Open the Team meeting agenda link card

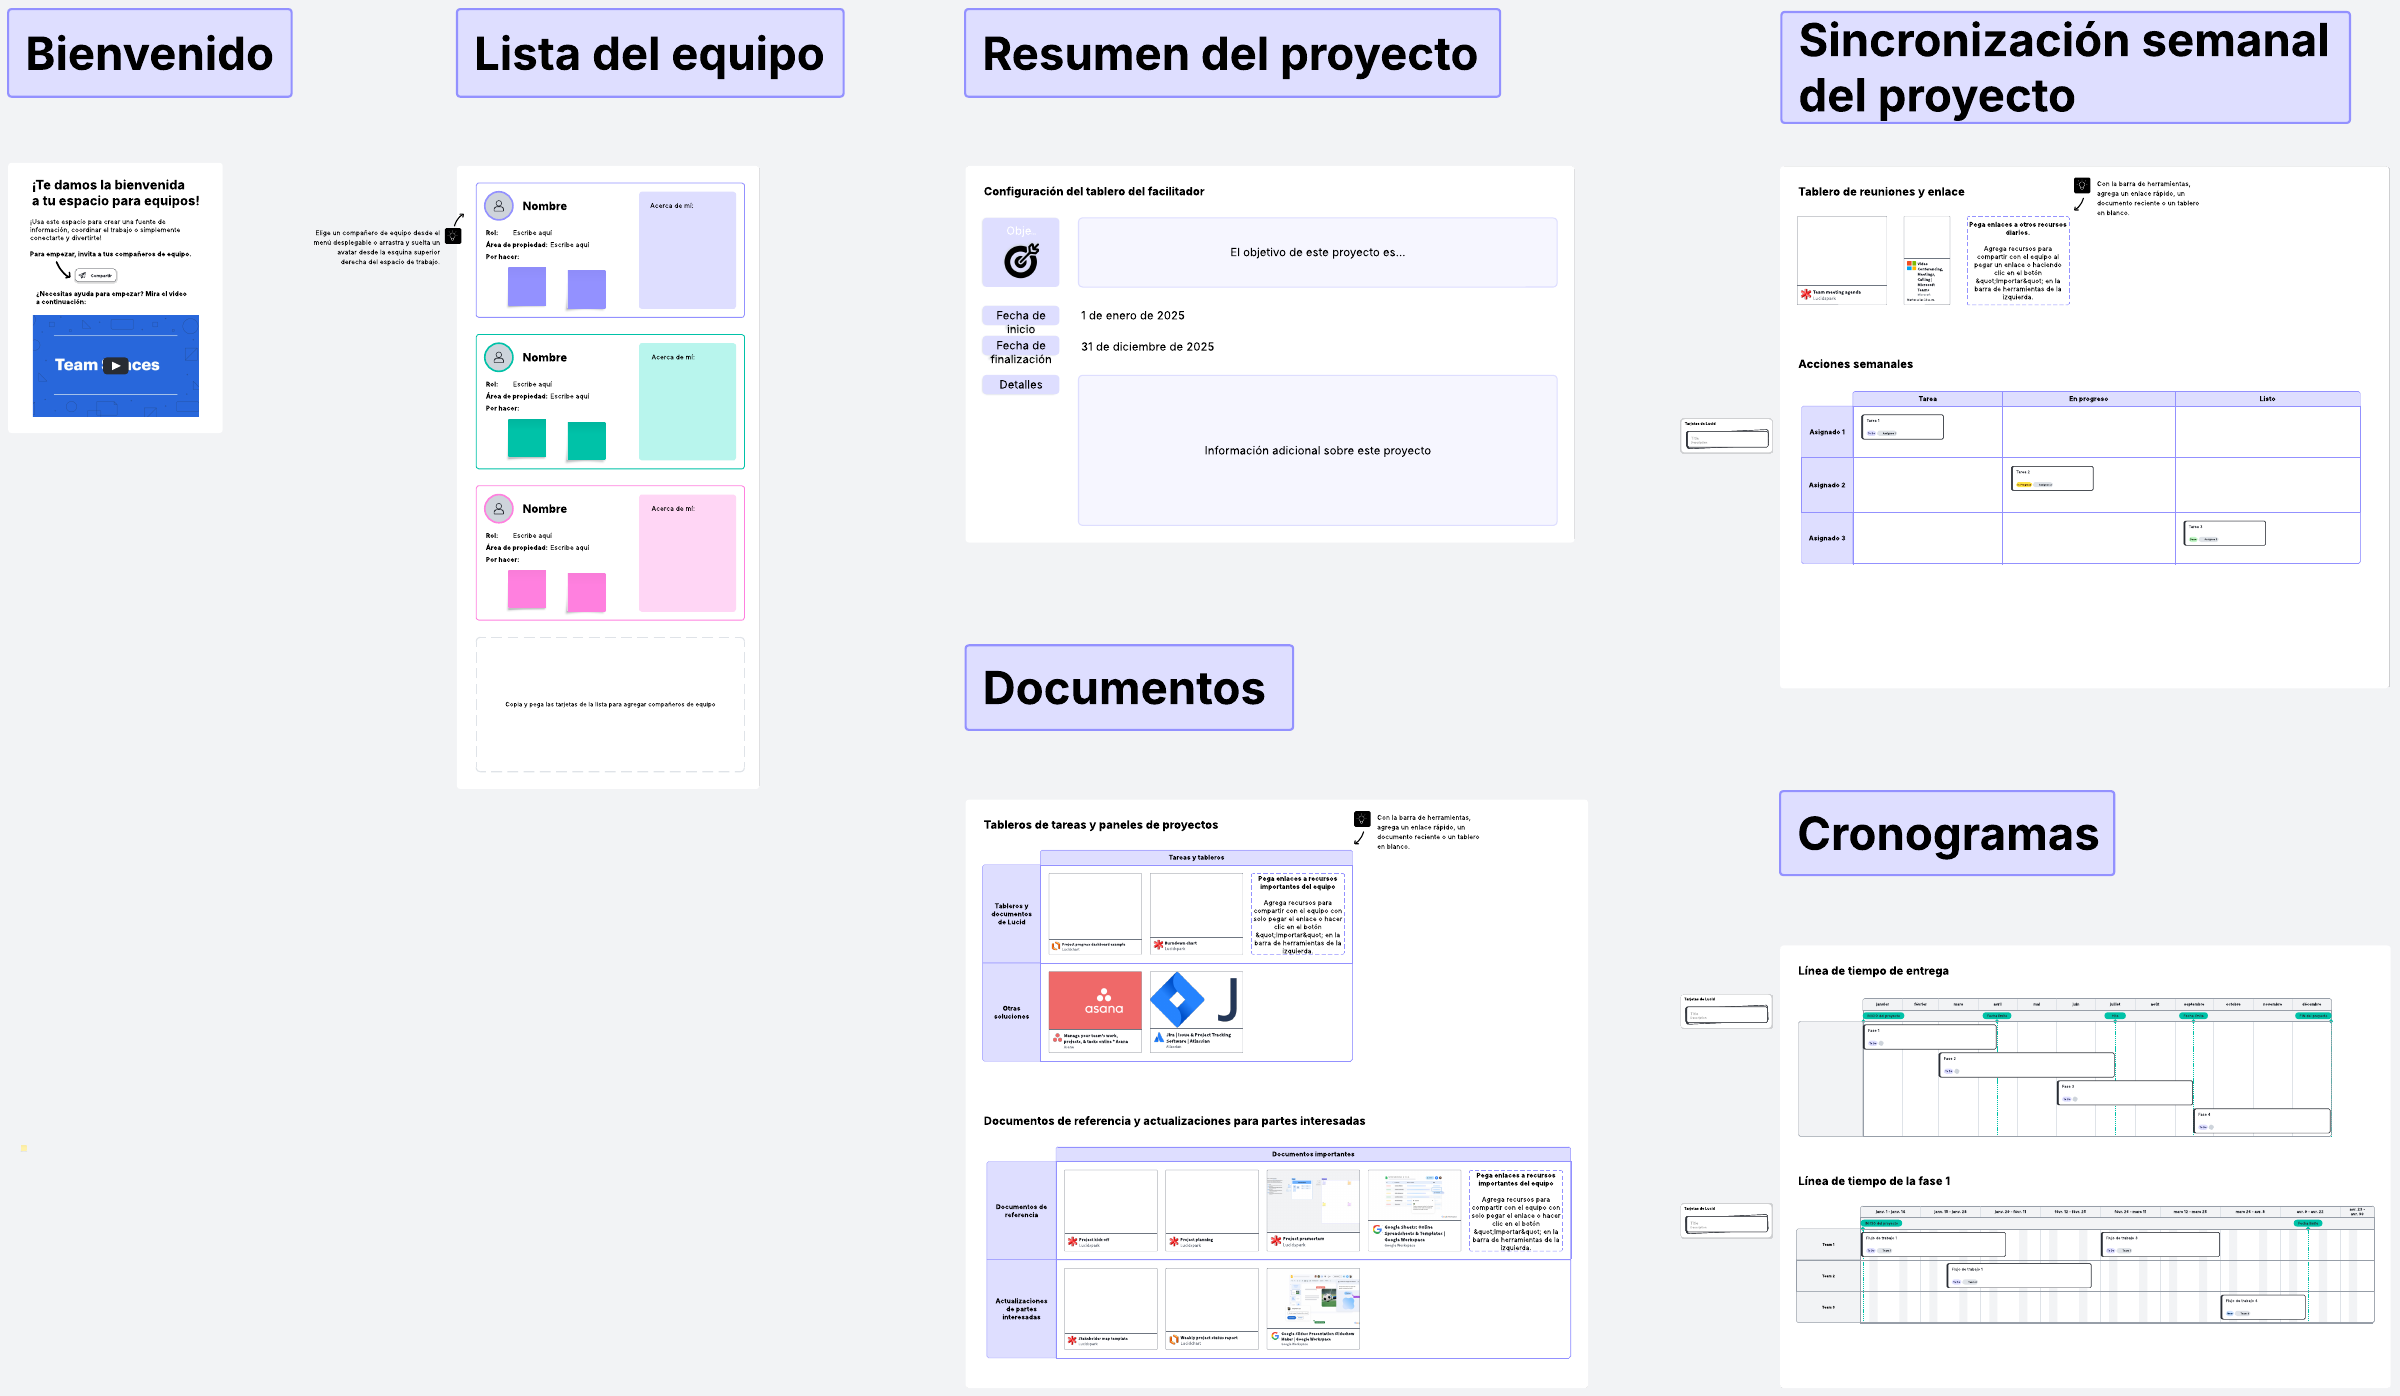1841,260
